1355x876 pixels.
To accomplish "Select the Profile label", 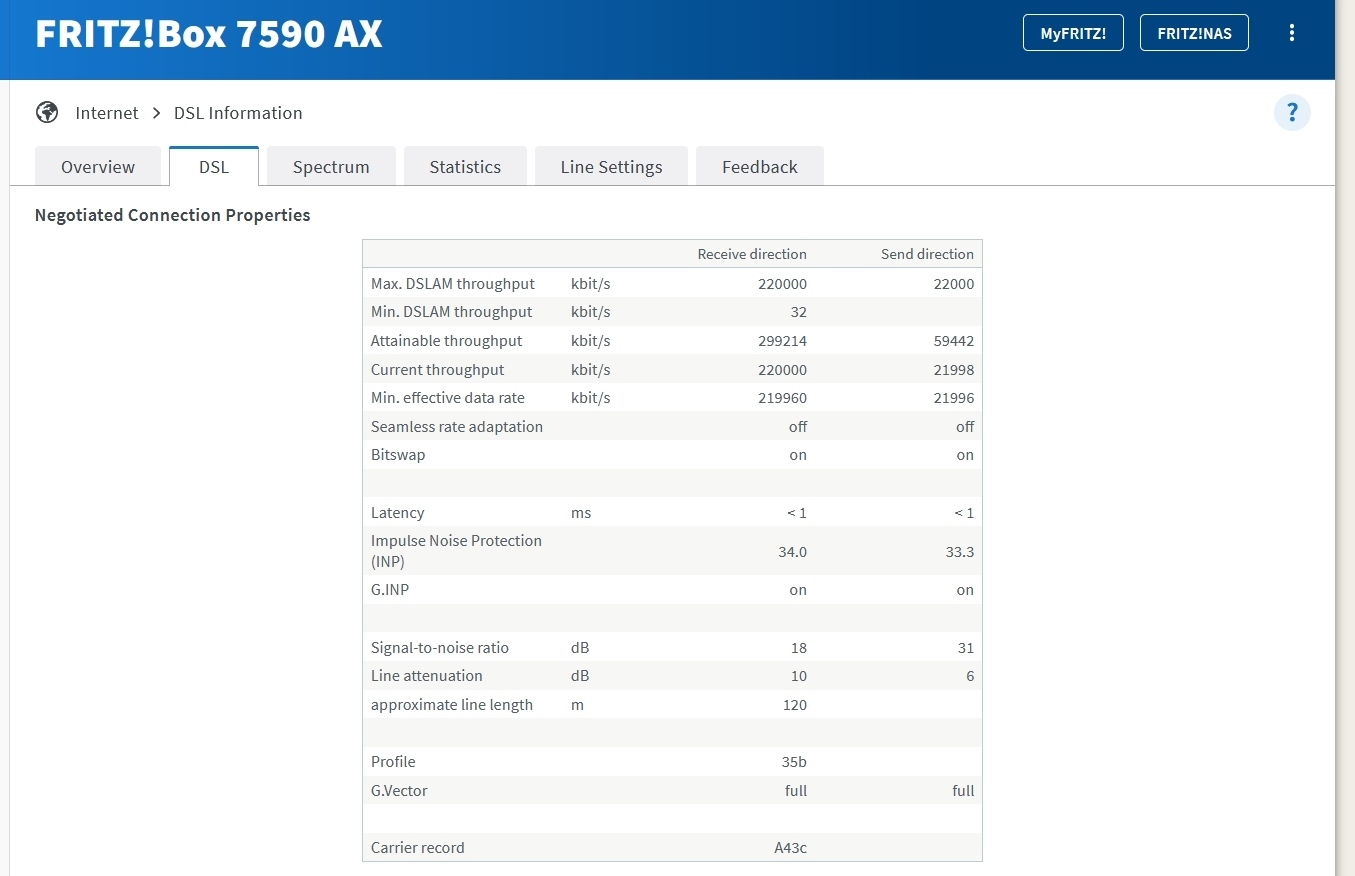I will pos(393,762).
